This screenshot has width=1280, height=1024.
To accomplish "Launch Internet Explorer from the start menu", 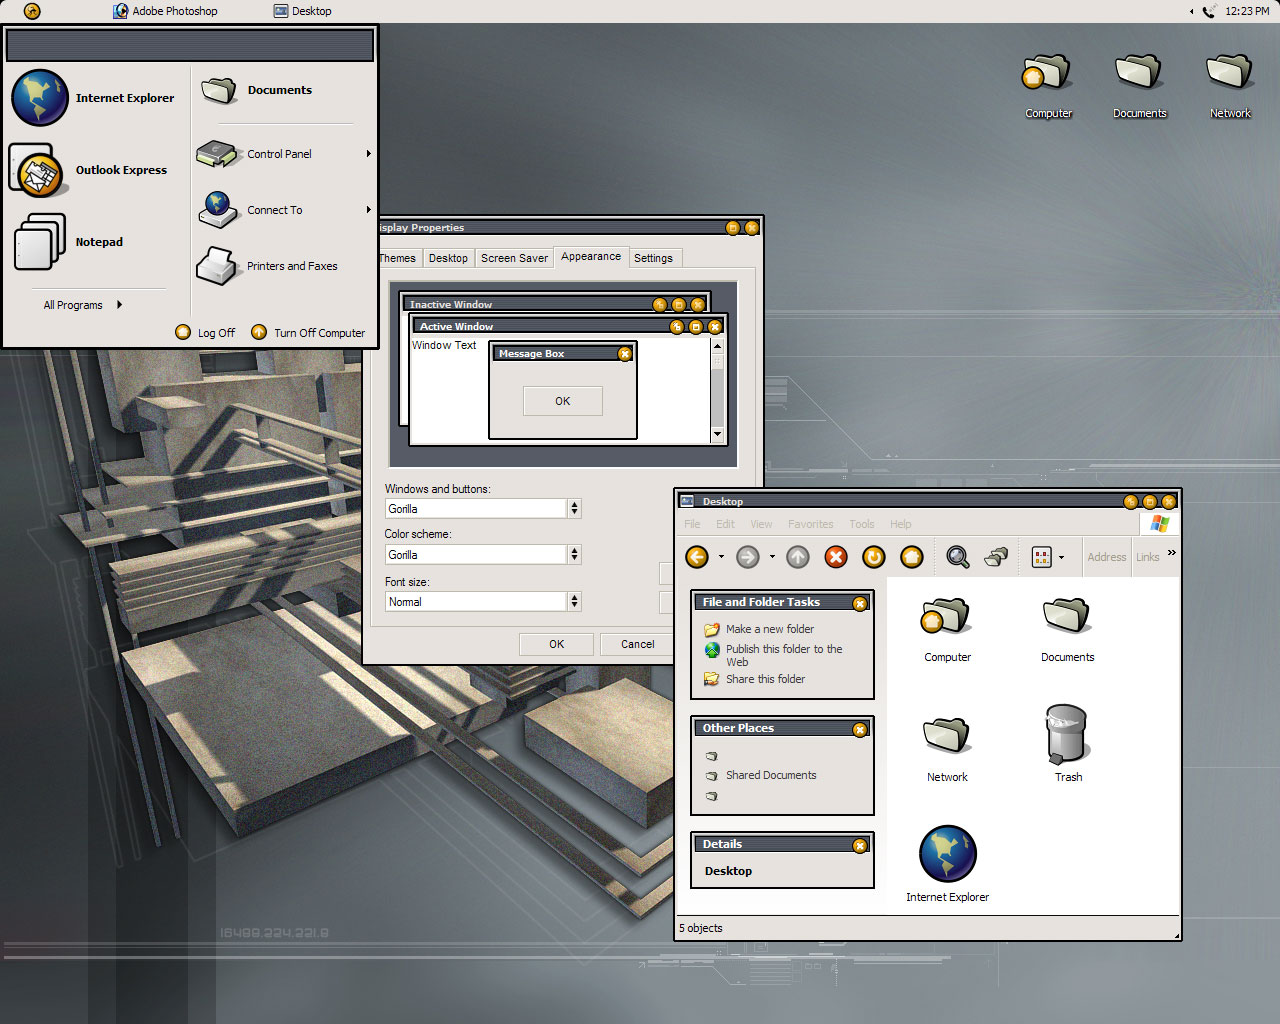I will point(96,98).
